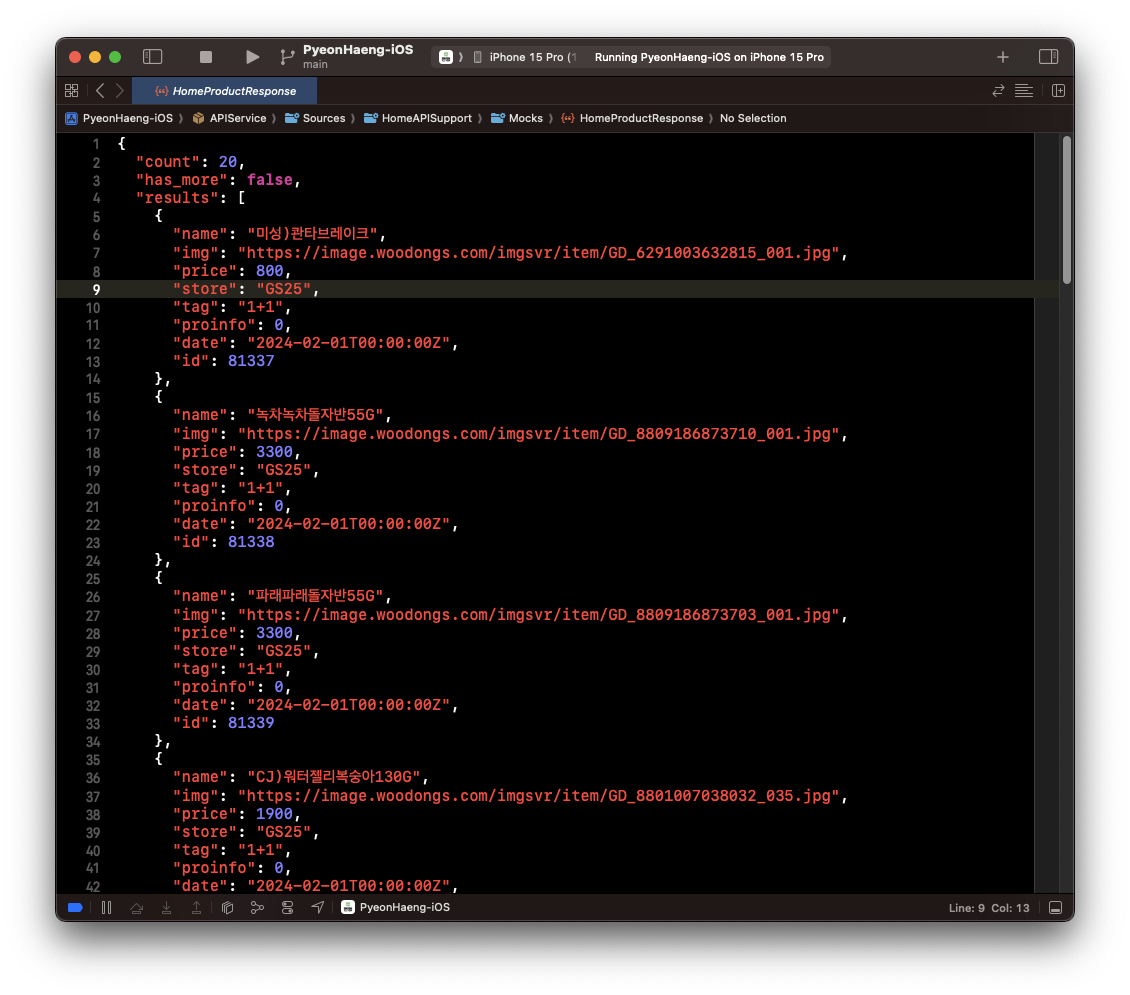Click price value 800
The height and width of the screenshot is (995, 1130).
tap(270, 271)
